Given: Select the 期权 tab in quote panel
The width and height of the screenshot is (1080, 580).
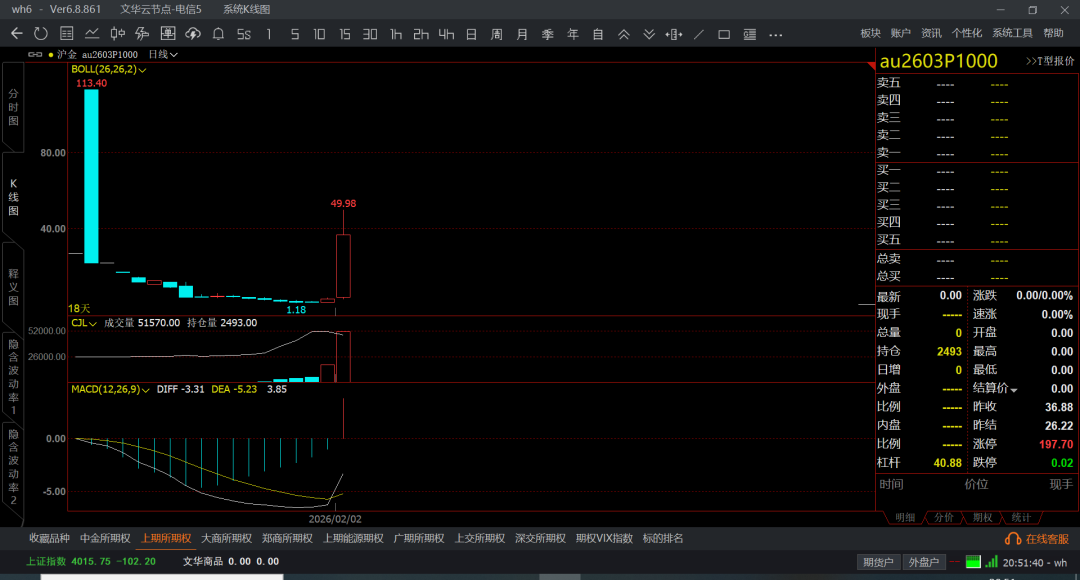Looking at the screenshot, I should [x=982, y=517].
